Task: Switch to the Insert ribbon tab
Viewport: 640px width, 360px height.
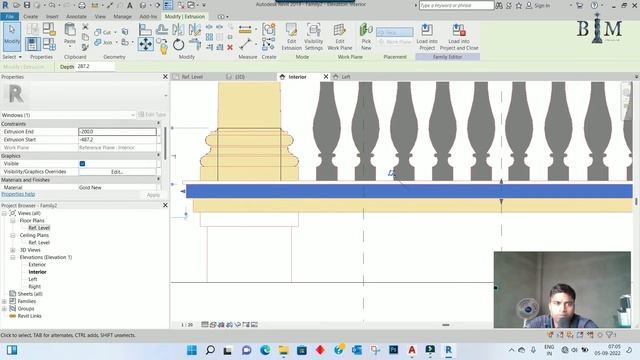Action: 52,17
